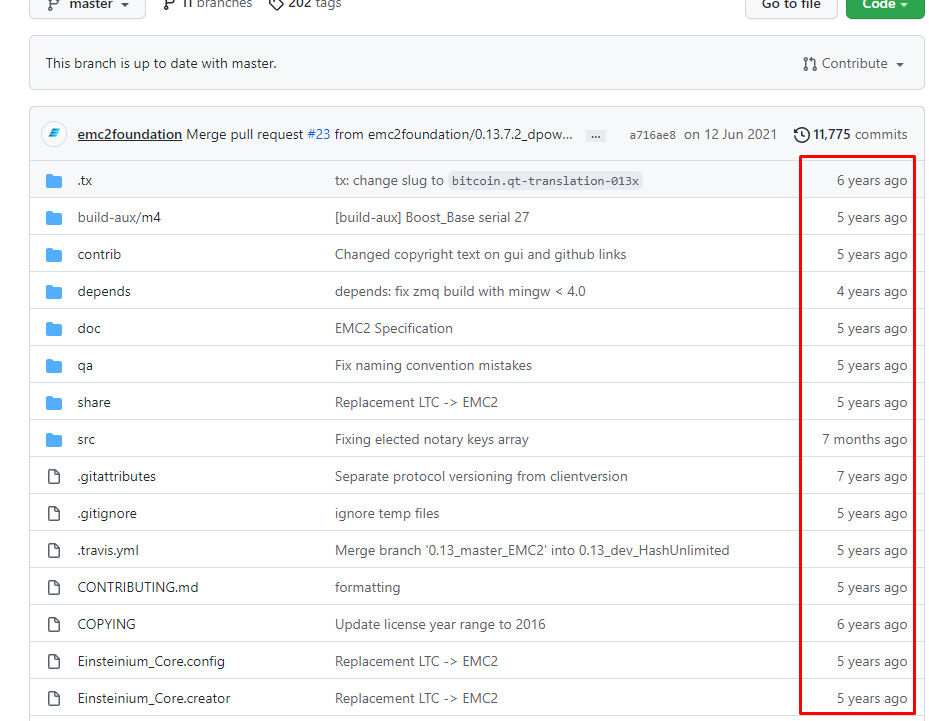929x721 pixels.
Task: View the 11,775 commits history
Action: click(851, 134)
